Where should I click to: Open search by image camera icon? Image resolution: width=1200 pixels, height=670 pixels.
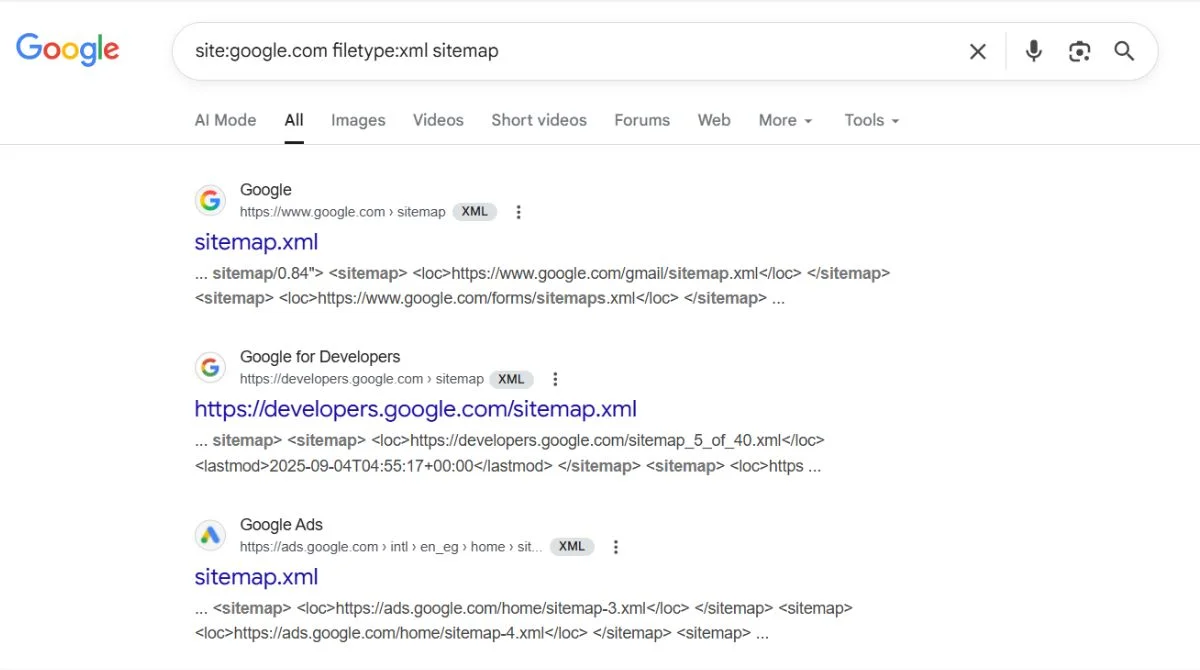pos(1079,51)
